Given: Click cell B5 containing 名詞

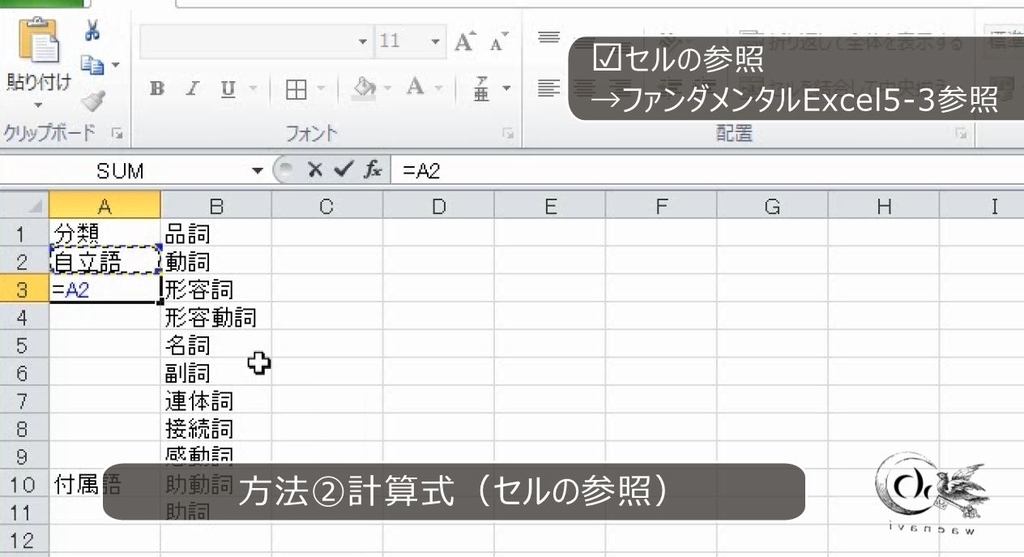Looking at the screenshot, I should (x=216, y=344).
